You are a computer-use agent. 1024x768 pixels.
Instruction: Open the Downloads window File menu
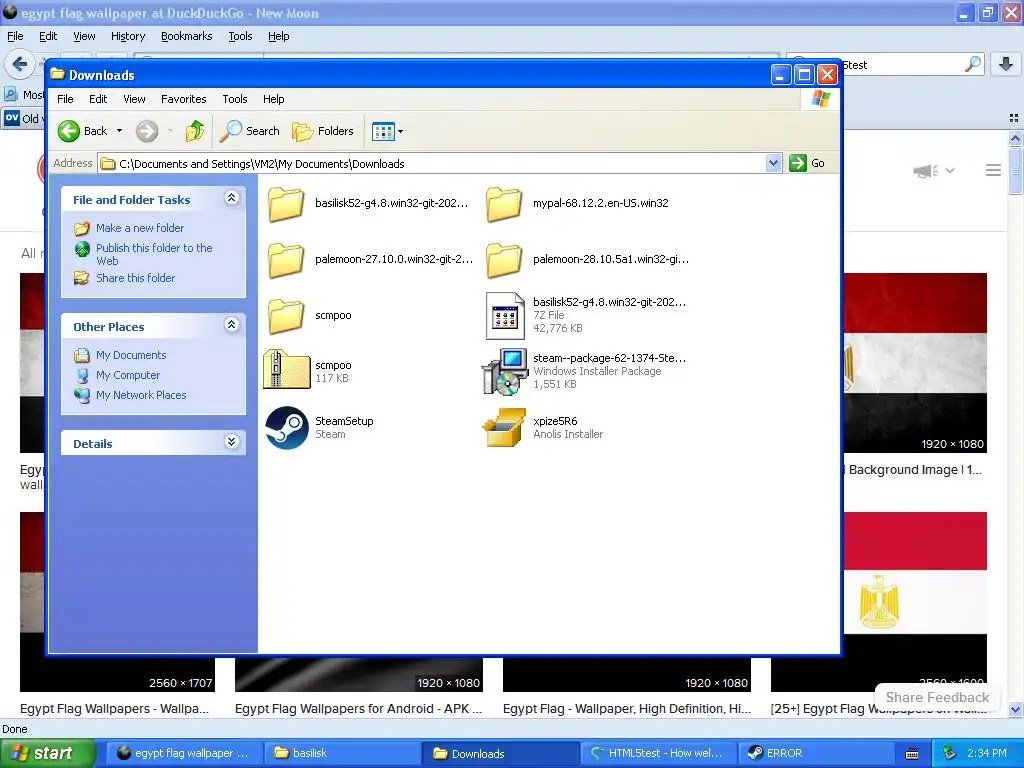point(65,99)
